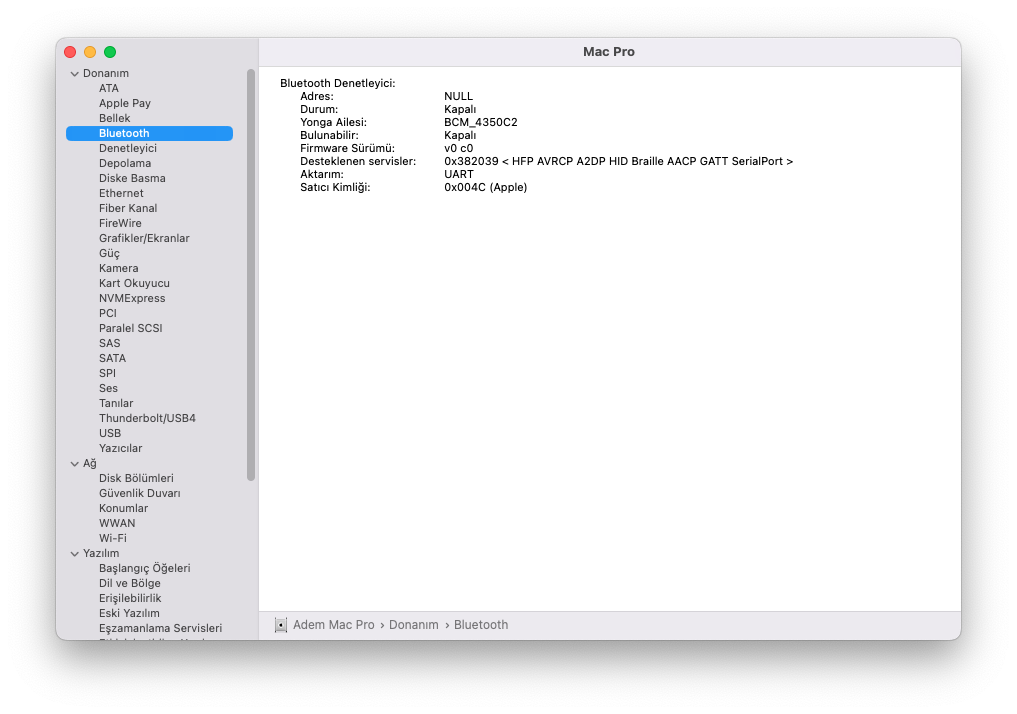Select Tanılar in the sidebar
Screen dimensions: 1017x714
coord(116,403)
